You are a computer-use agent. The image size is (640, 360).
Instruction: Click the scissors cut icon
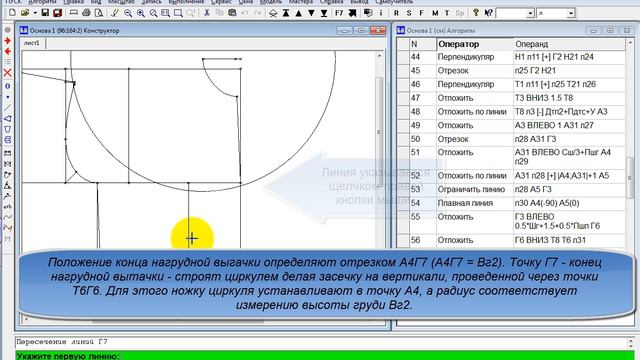click(x=207, y=13)
